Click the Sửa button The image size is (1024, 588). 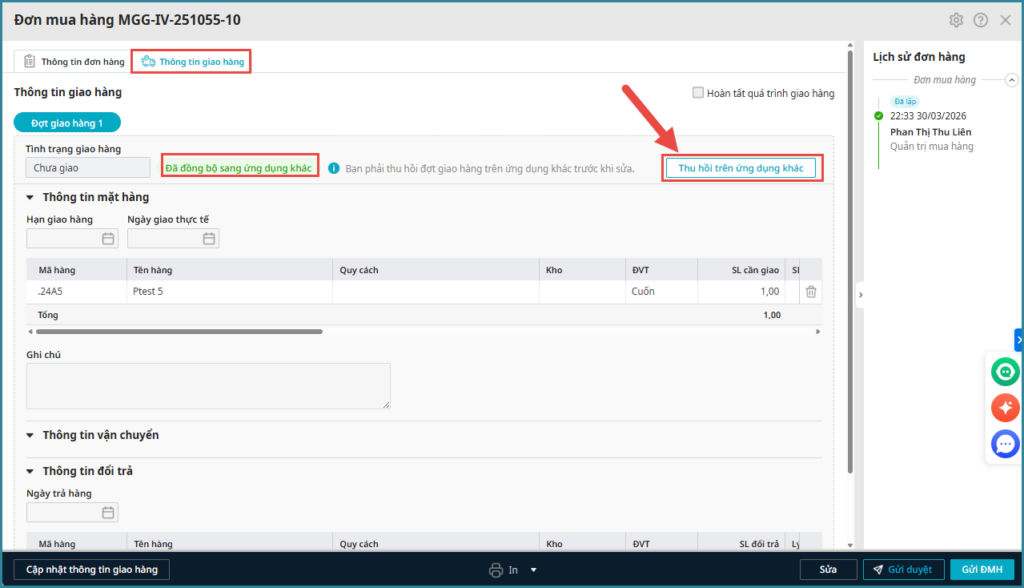[828, 570]
